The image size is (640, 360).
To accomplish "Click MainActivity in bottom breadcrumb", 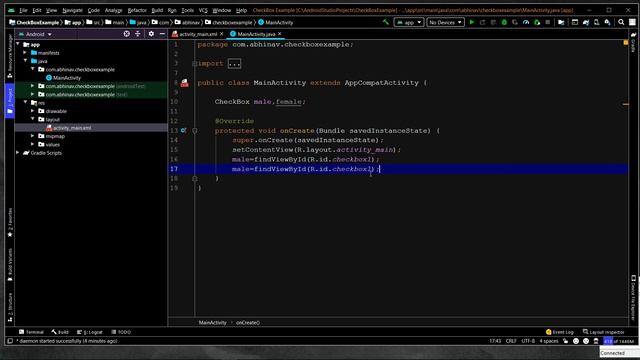I will click(x=212, y=322).
